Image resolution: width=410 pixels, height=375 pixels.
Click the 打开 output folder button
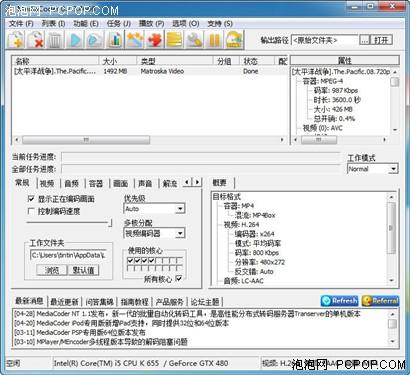[381, 40]
